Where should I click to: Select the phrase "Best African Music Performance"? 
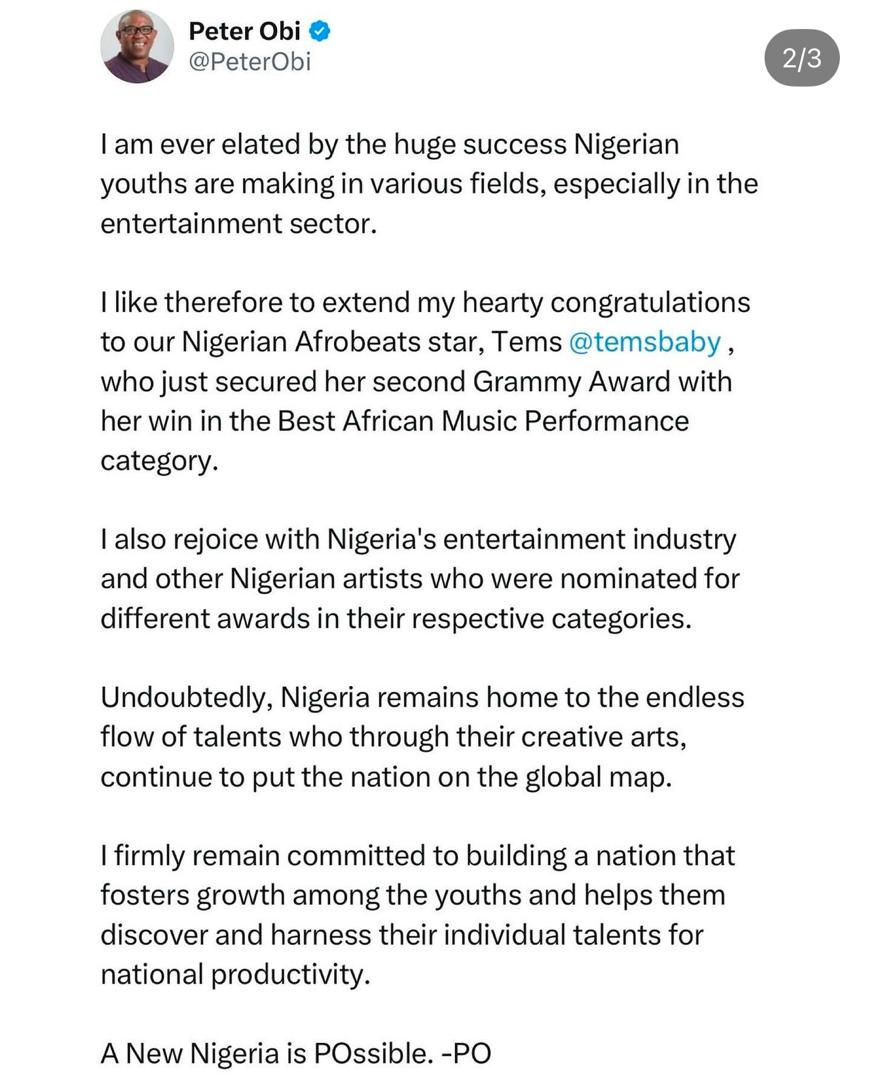[x=483, y=422]
